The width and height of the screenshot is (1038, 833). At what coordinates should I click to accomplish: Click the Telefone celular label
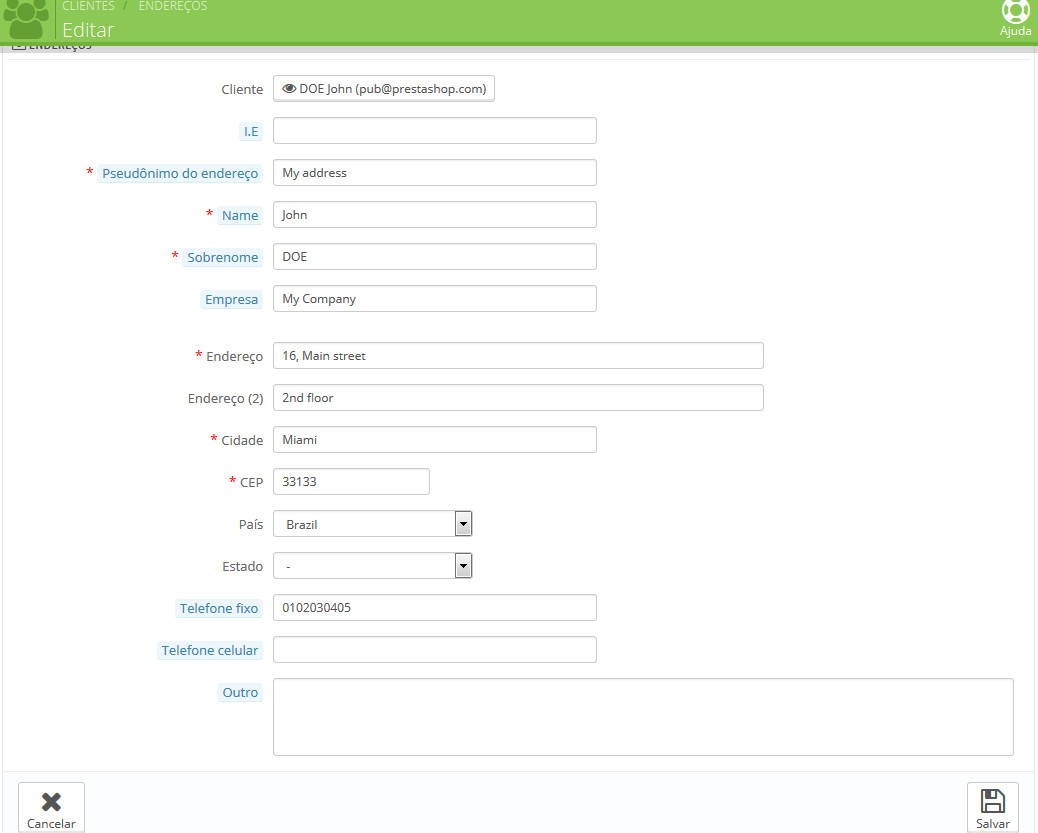(x=210, y=651)
